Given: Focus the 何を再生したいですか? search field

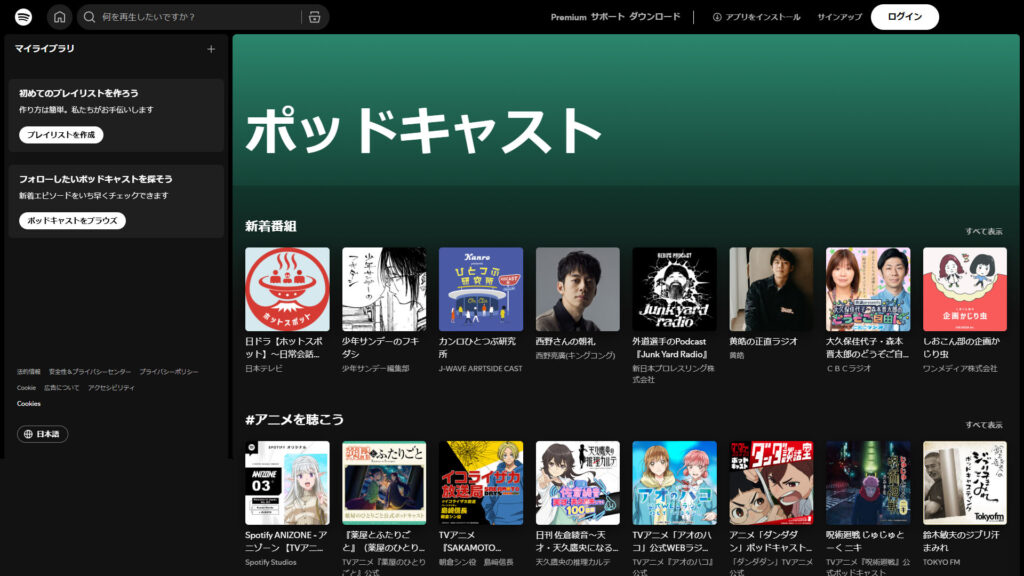Looking at the screenshot, I should [202, 17].
